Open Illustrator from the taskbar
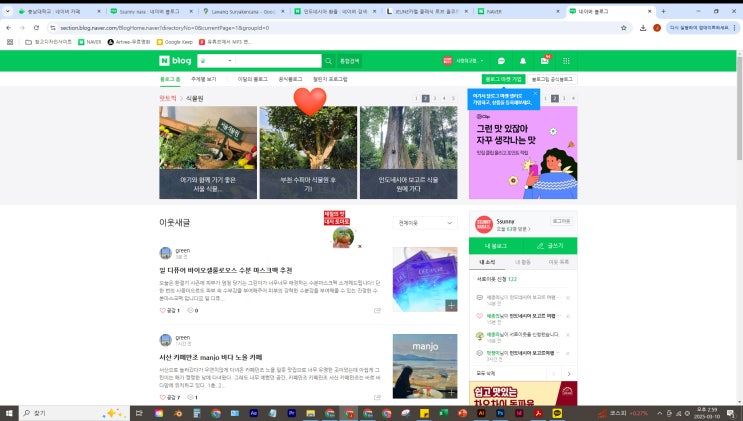The height and width of the screenshot is (421, 743). (x=481, y=413)
